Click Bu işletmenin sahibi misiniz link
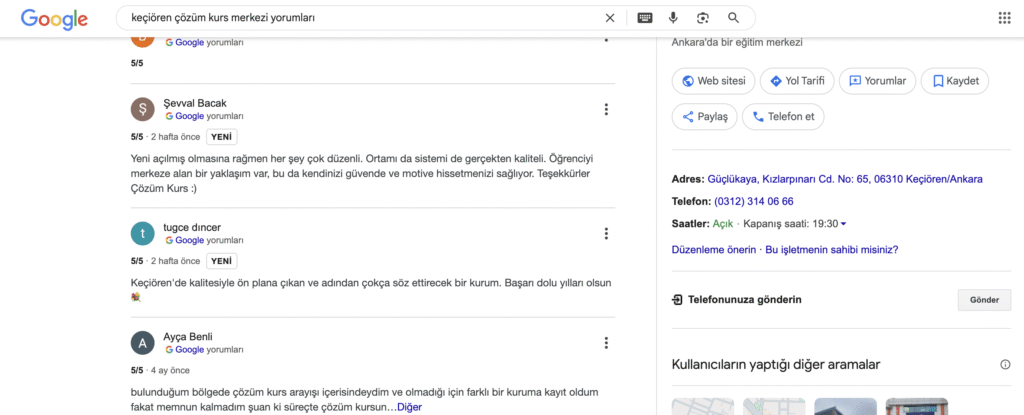1024x415 pixels. pyautogui.click(x=831, y=250)
